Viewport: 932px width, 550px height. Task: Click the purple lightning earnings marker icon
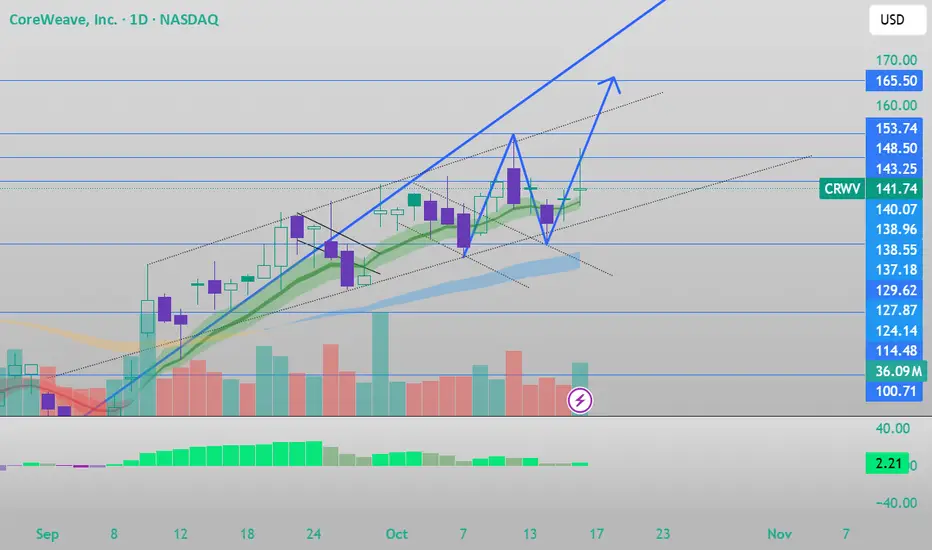pyautogui.click(x=580, y=400)
